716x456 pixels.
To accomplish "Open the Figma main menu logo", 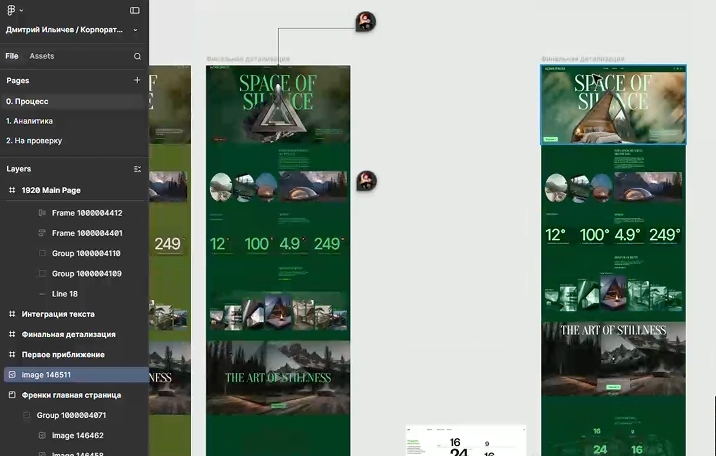I will (x=11, y=10).
